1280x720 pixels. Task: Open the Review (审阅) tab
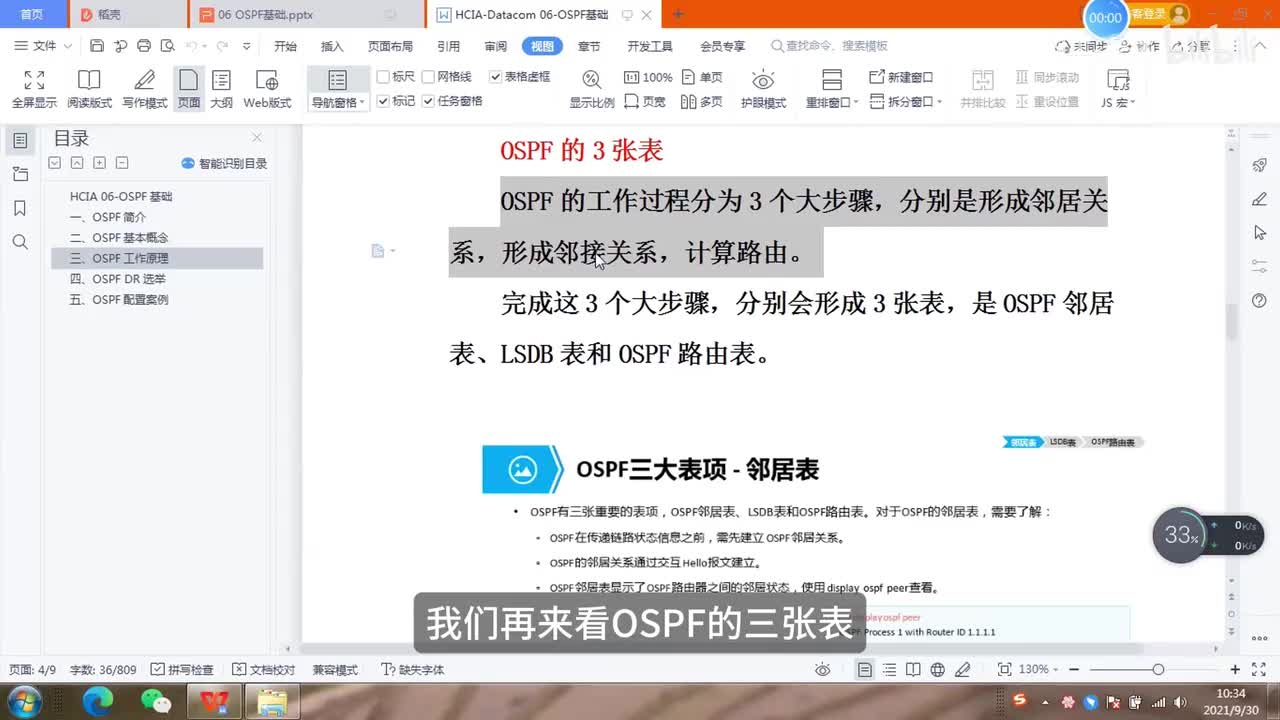(495, 46)
